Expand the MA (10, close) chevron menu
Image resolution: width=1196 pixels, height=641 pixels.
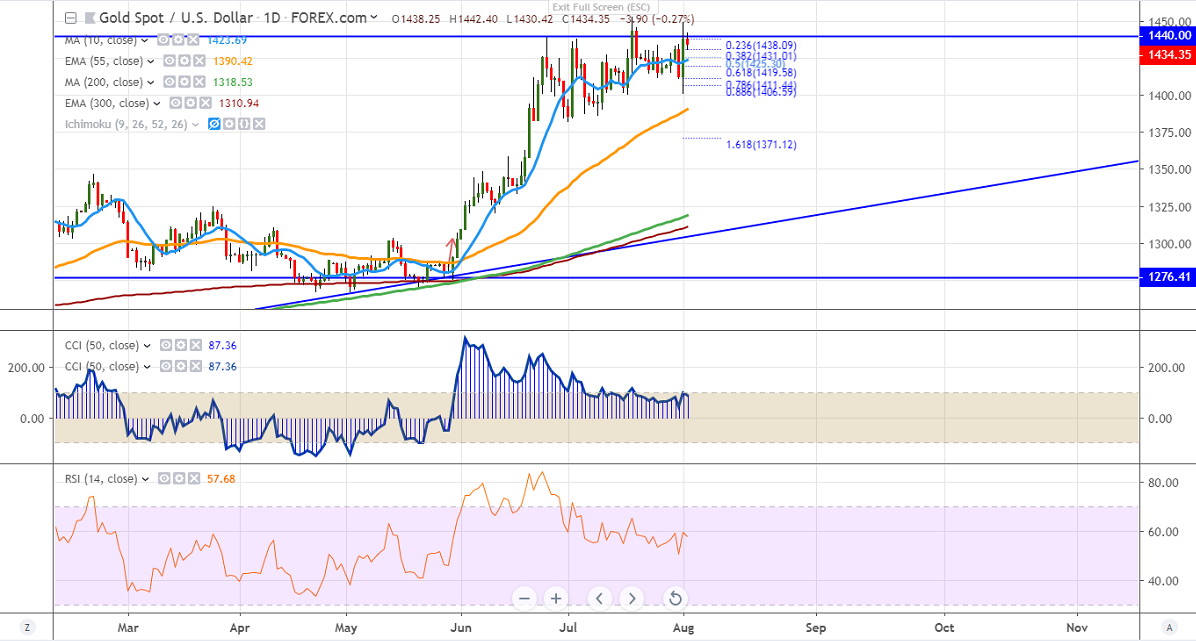[145, 40]
